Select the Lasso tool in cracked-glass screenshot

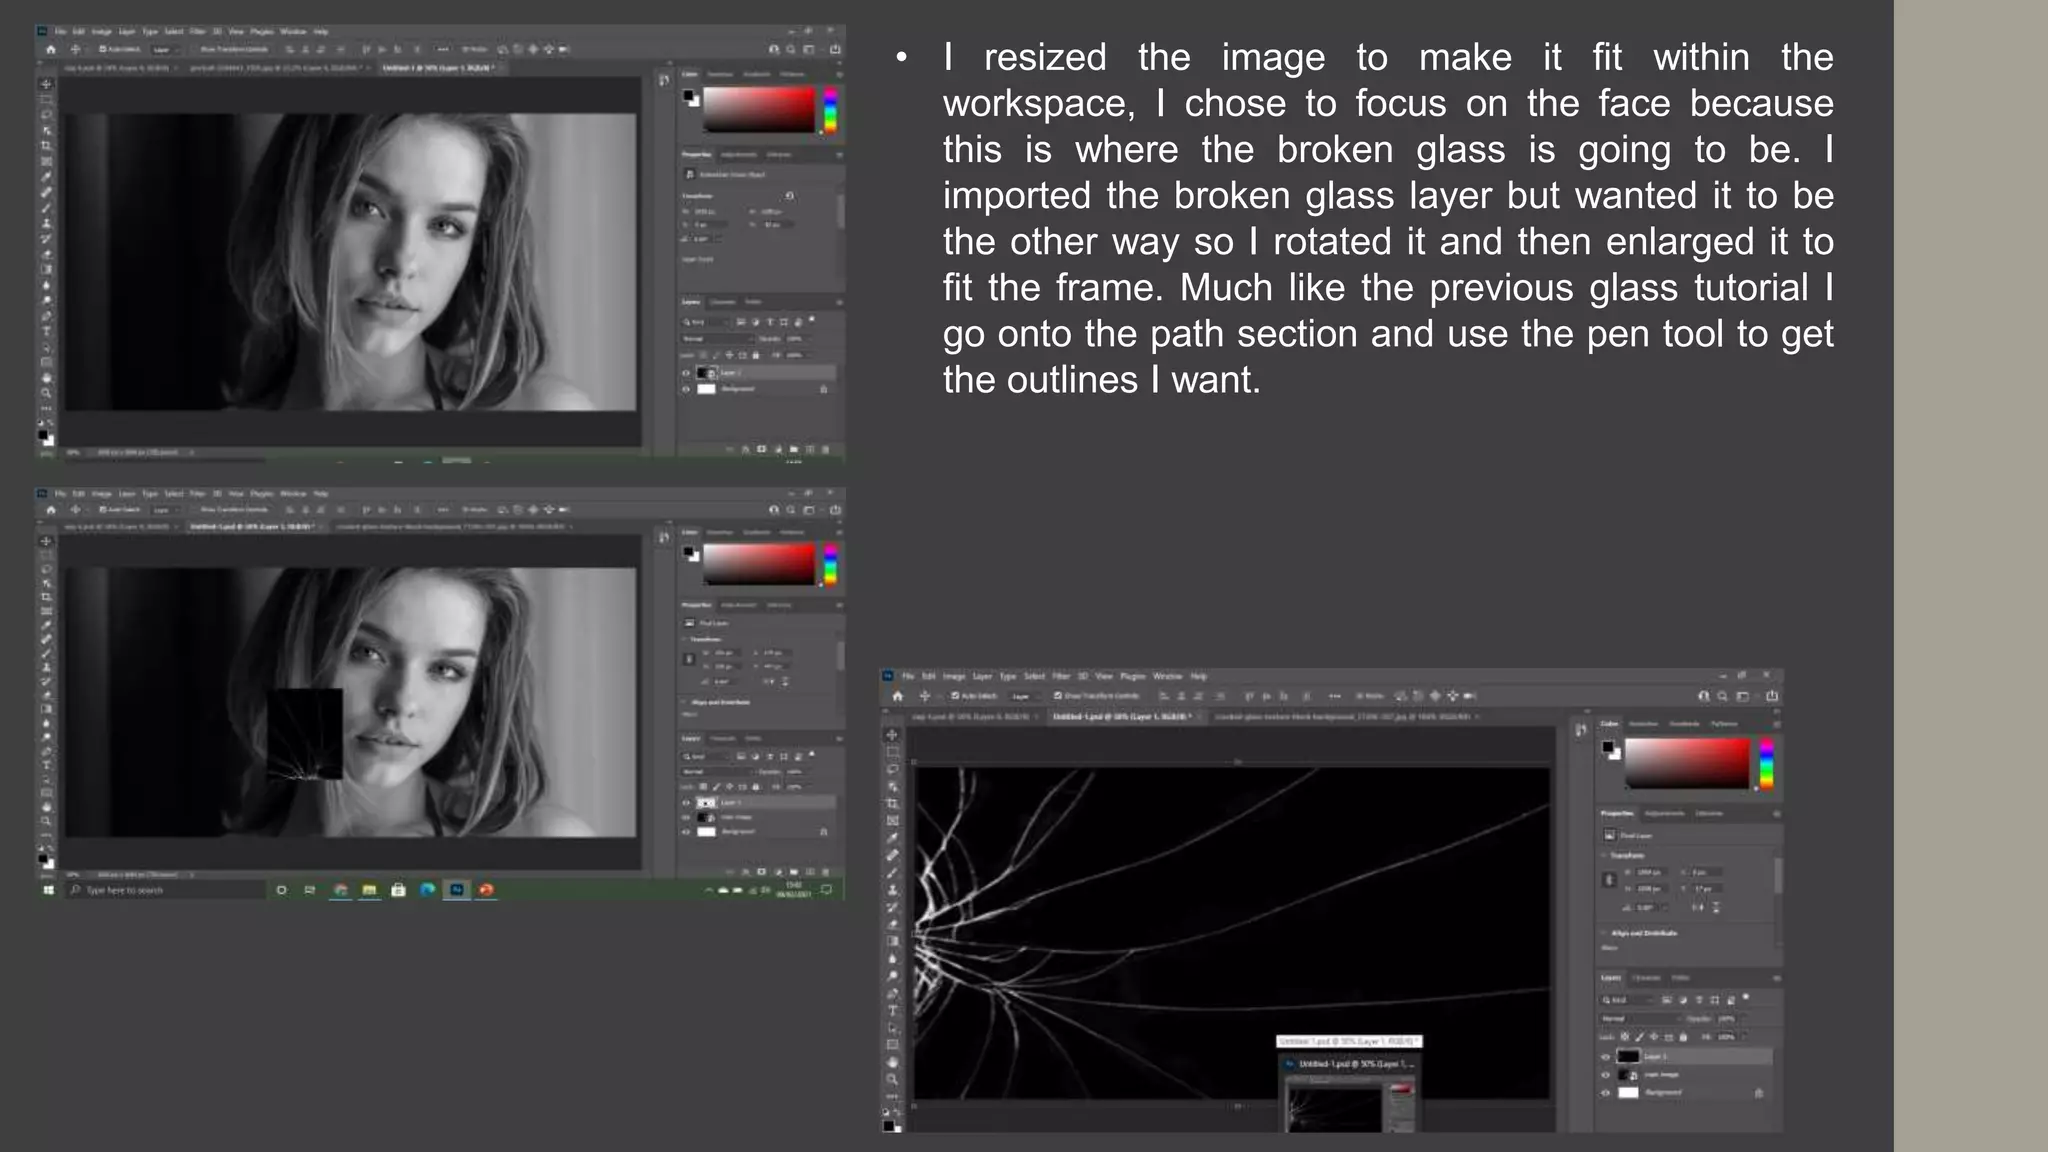pos(892,769)
